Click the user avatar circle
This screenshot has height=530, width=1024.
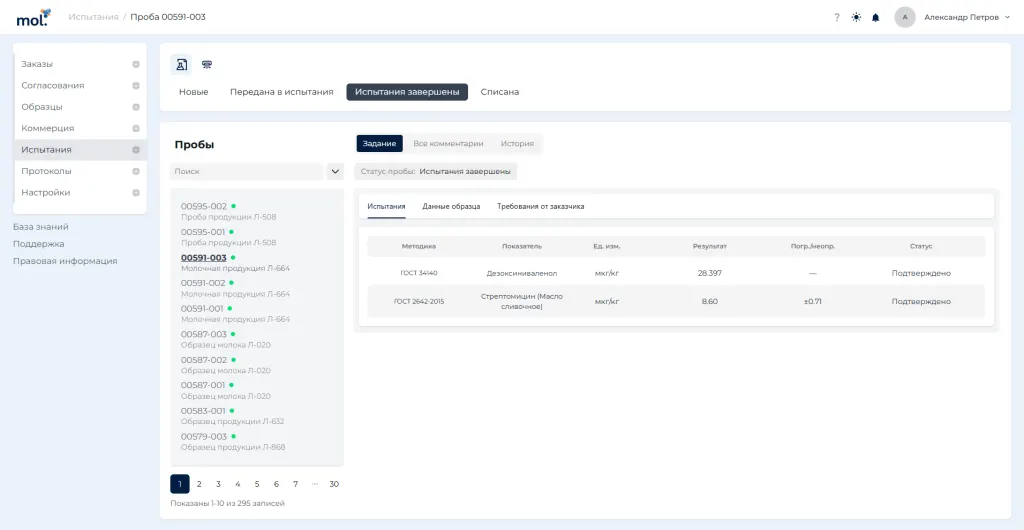tap(904, 17)
